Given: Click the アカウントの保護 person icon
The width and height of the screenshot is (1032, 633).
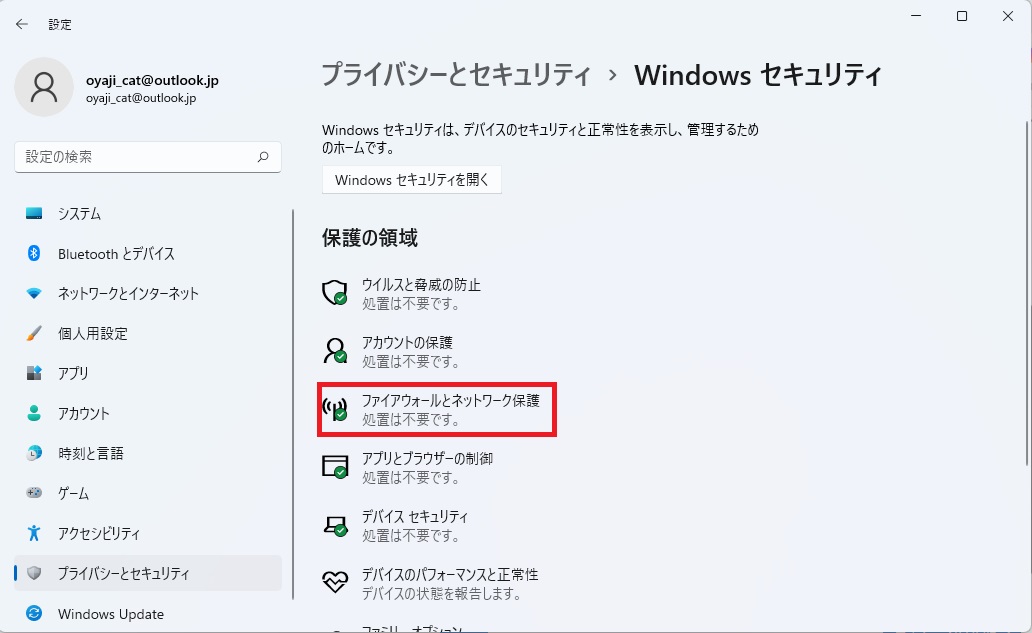Looking at the screenshot, I should click(335, 351).
